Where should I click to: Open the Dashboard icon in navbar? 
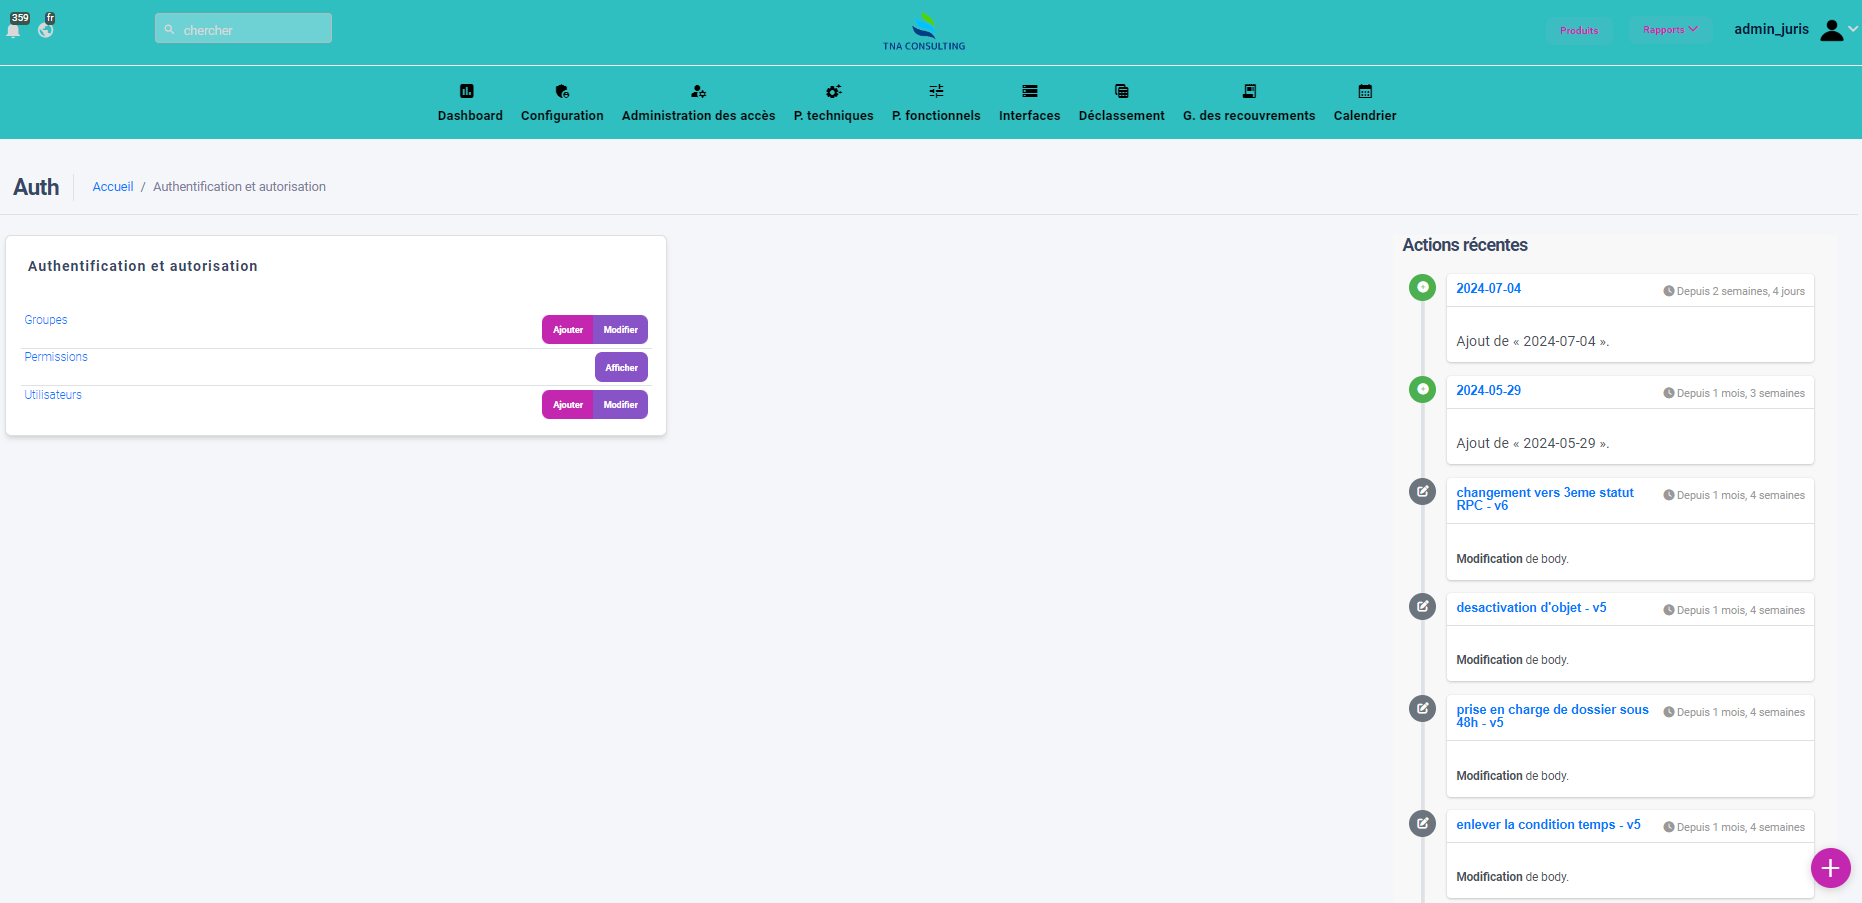click(x=466, y=91)
